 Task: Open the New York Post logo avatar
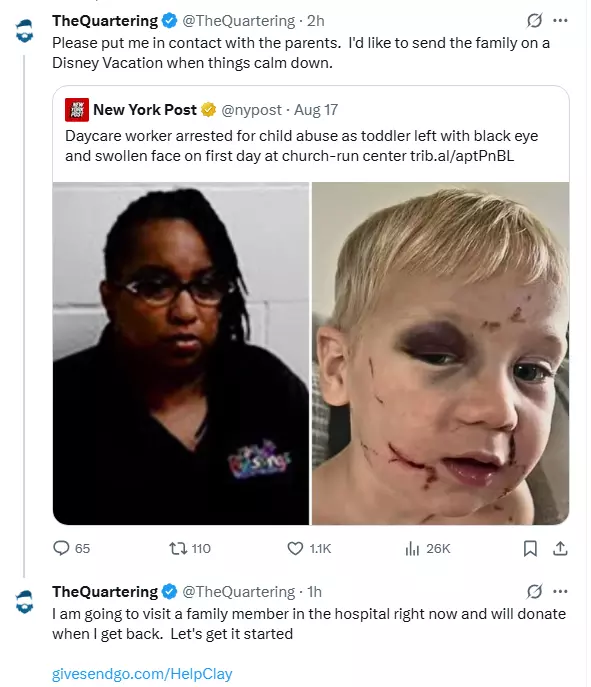tap(77, 110)
